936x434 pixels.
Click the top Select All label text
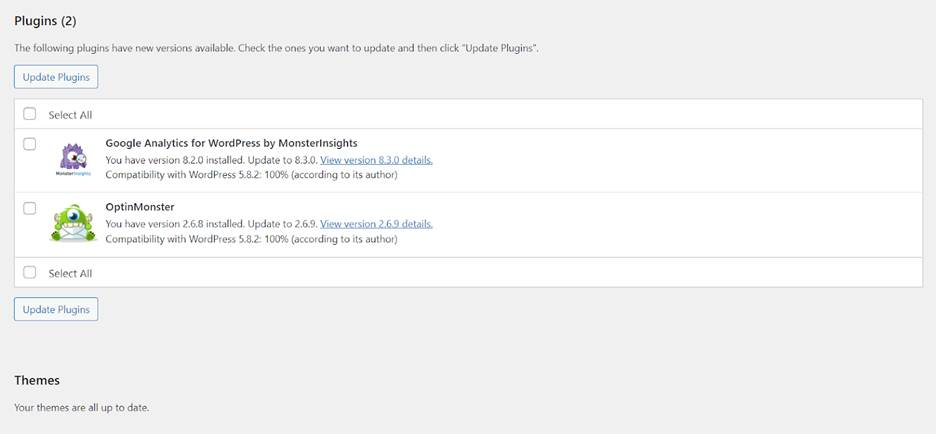click(70, 115)
